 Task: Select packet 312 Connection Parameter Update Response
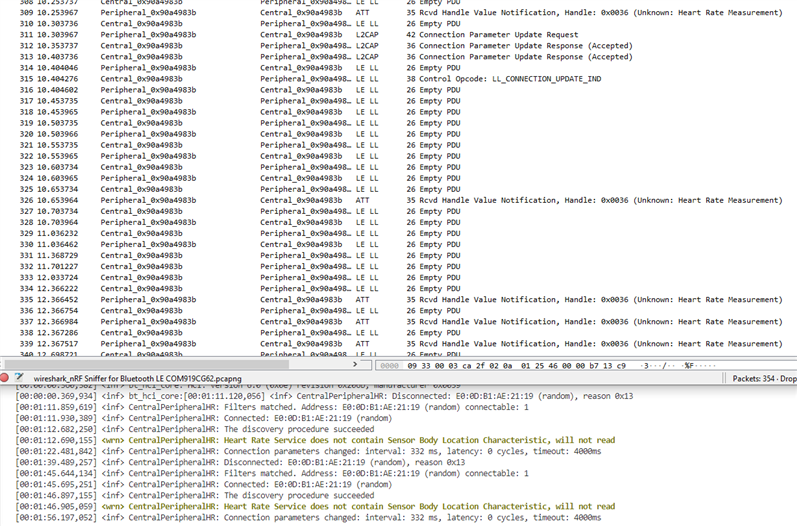pyautogui.click(x=300, y=45)
